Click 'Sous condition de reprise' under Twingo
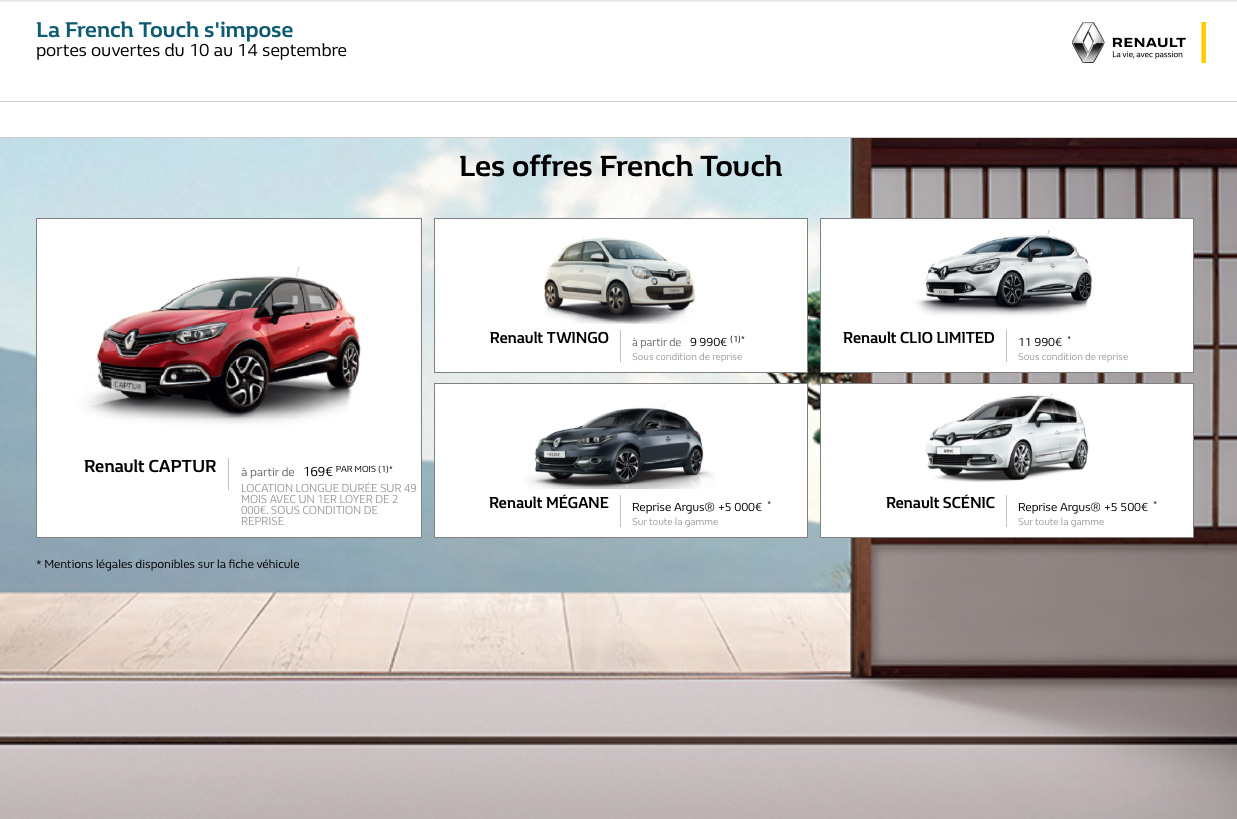Screen dimensions: 1237x819 tap(687, 357)
